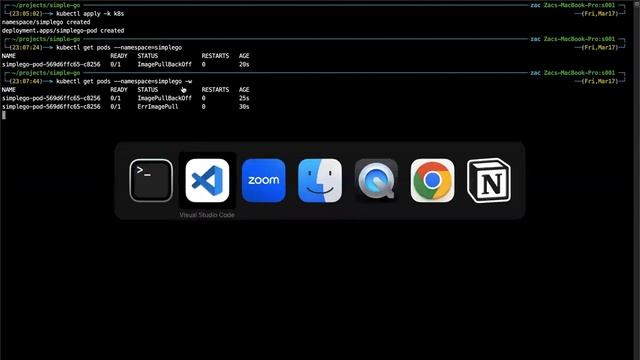The image size is (640, 360).
Task: Click the ErrImagePull status text
Action: 158,107
